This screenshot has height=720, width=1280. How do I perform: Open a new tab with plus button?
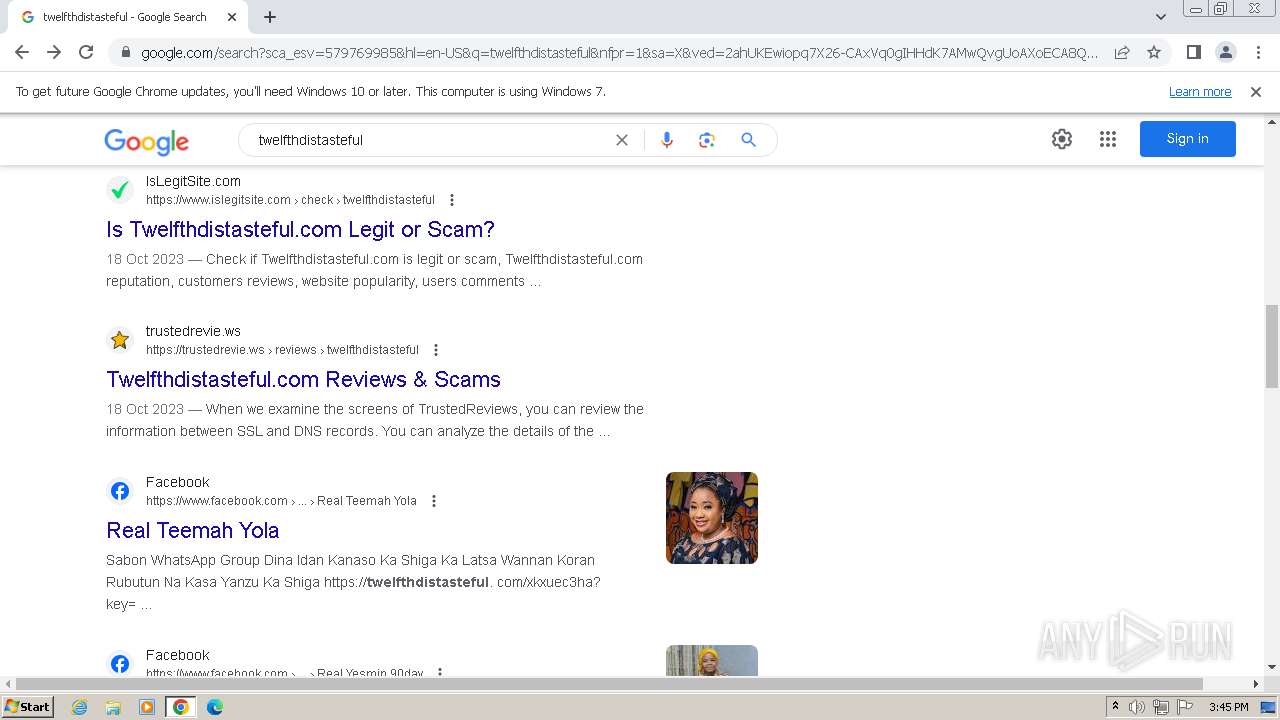pyautogui.click(x=270, y=17)
